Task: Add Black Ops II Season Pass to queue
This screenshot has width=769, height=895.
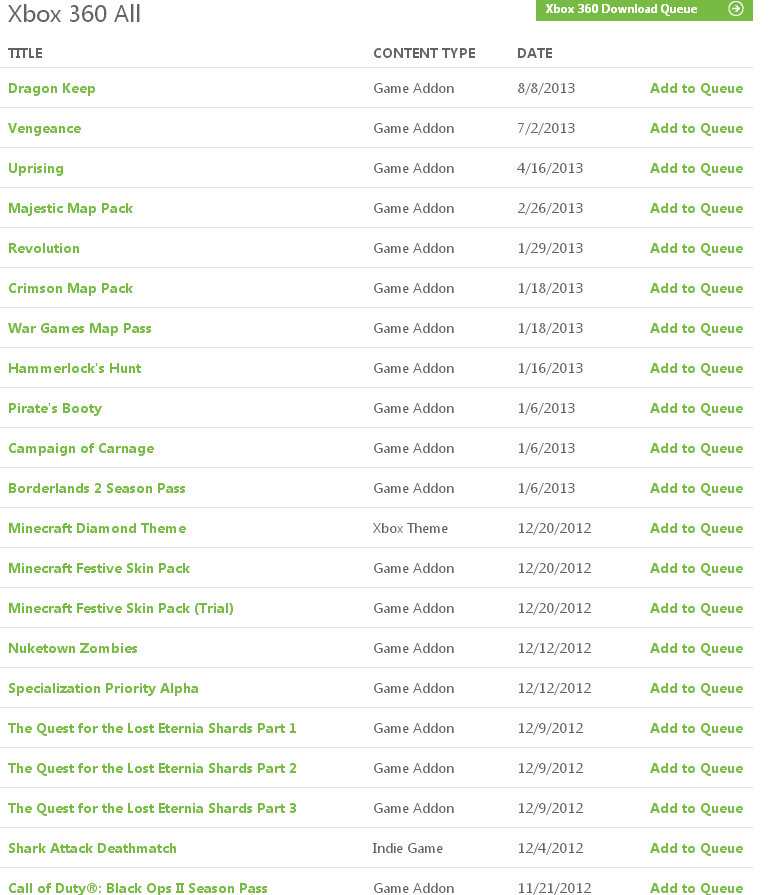Action: coord(696,888)
